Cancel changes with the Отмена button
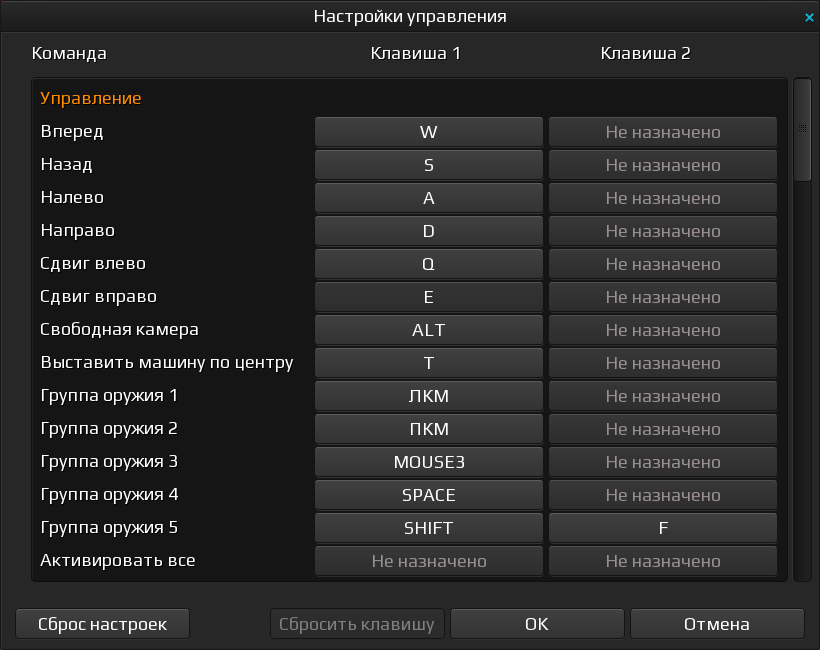 [717, 623]
